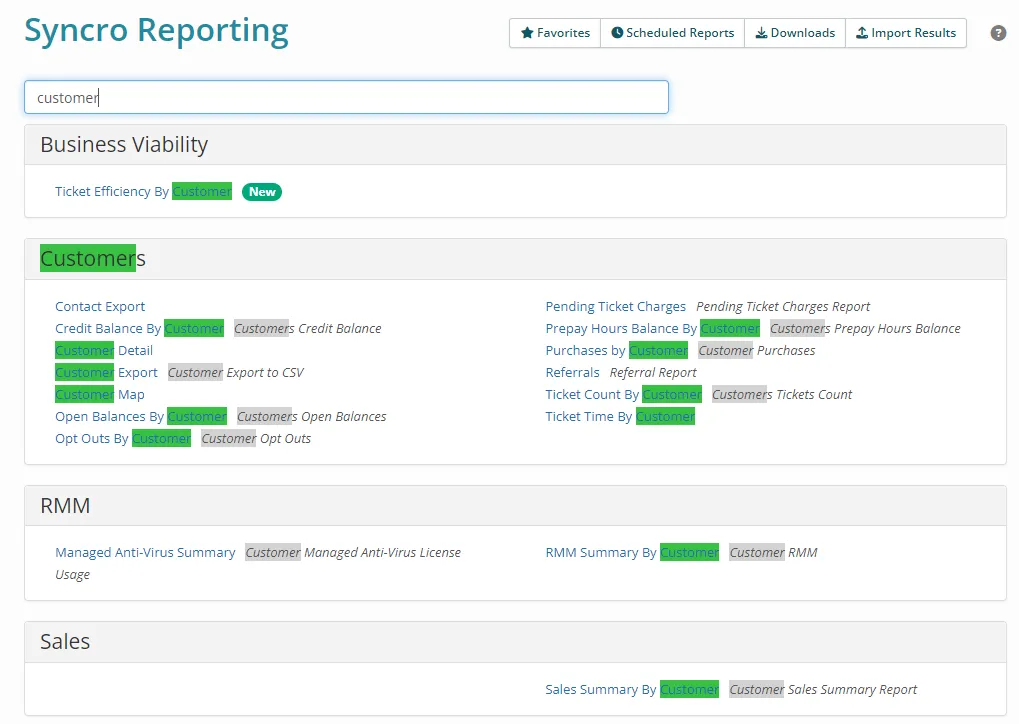The height and width of the screenshot is (724, 1019).
Task: Open Open Balances By Customer report
Action: tap(141, 417)
